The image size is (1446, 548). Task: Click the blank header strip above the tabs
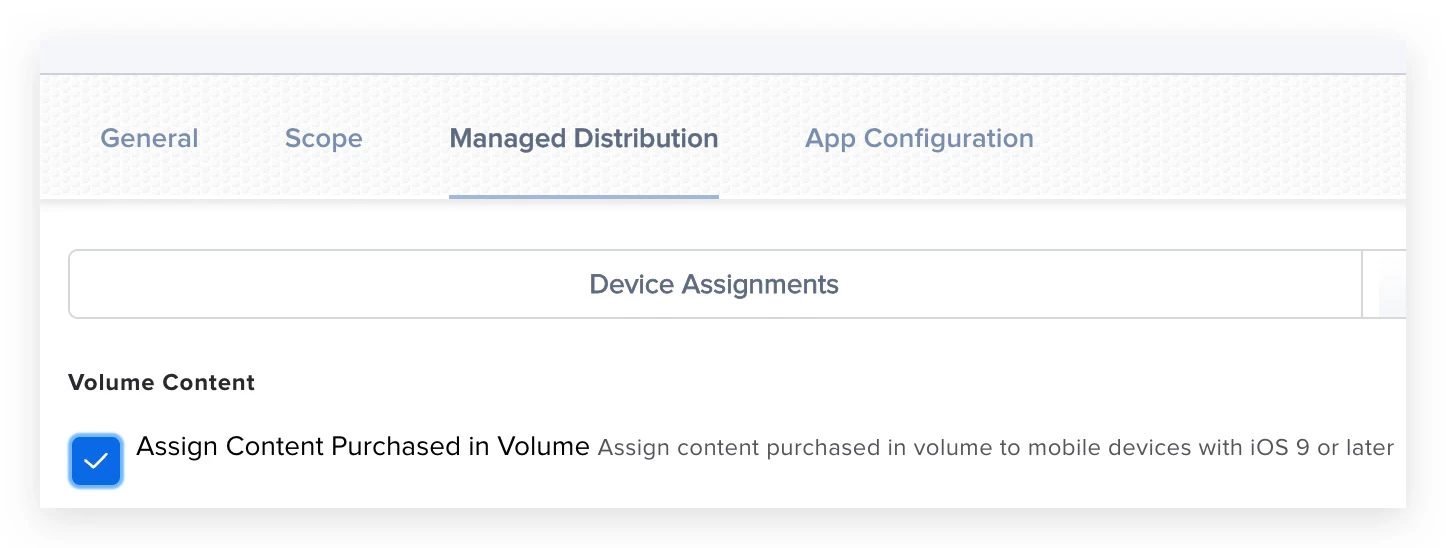[x=723, y=57]
